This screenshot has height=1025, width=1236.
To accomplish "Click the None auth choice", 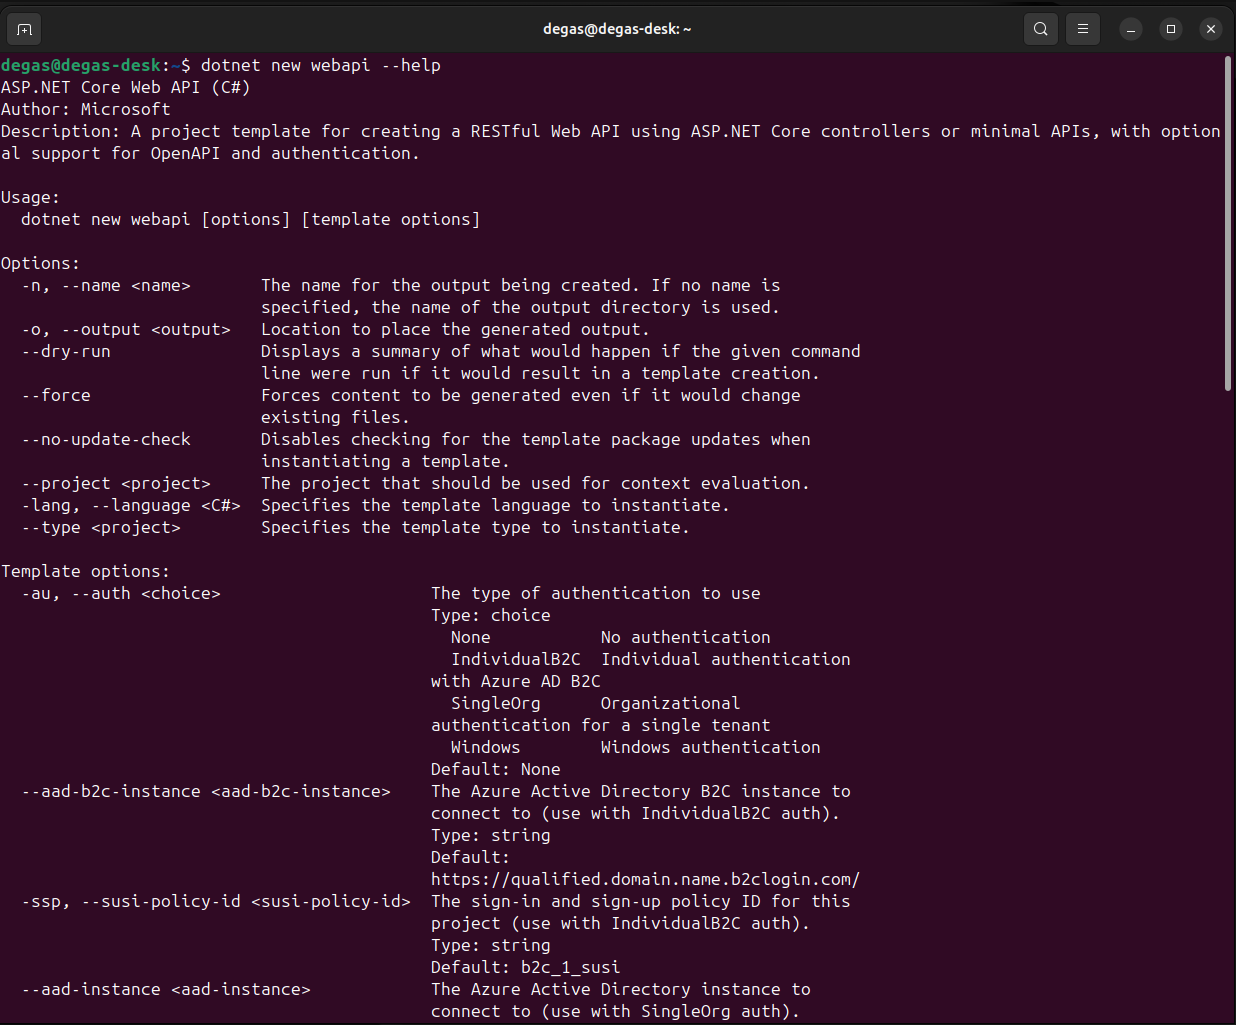I will 471,637.
